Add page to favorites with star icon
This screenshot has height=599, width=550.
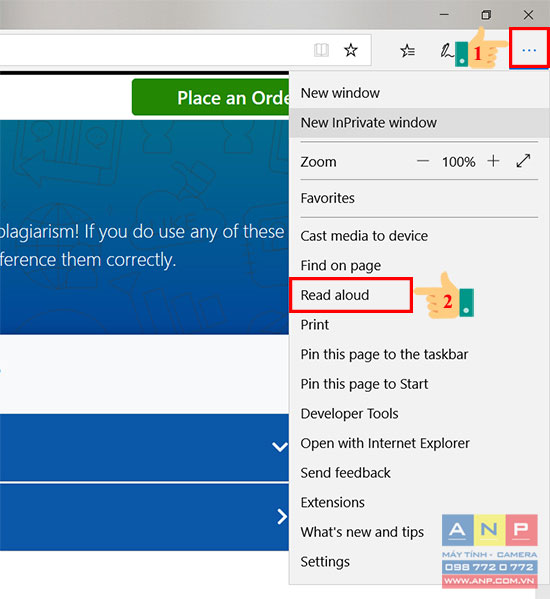(351, 50)
